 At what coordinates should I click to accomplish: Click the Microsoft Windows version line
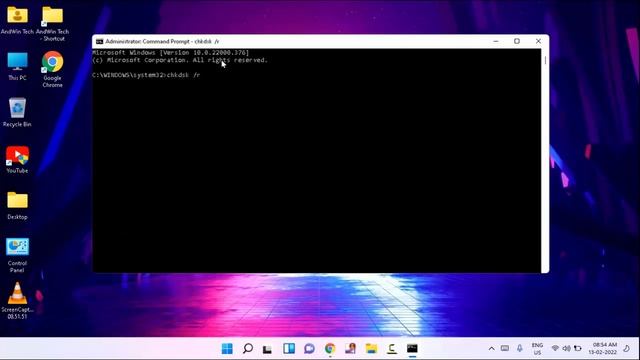click(x=171, y=53)
